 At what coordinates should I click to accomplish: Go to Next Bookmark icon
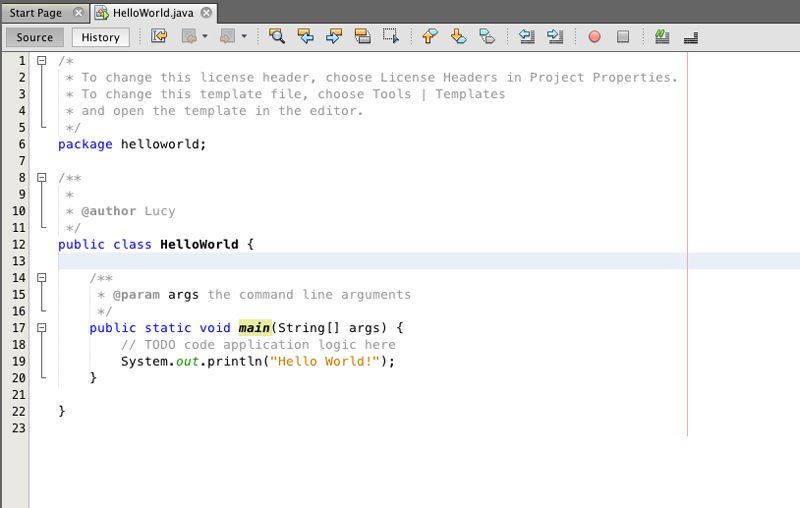pyautogui.click(x=458, y=36)
